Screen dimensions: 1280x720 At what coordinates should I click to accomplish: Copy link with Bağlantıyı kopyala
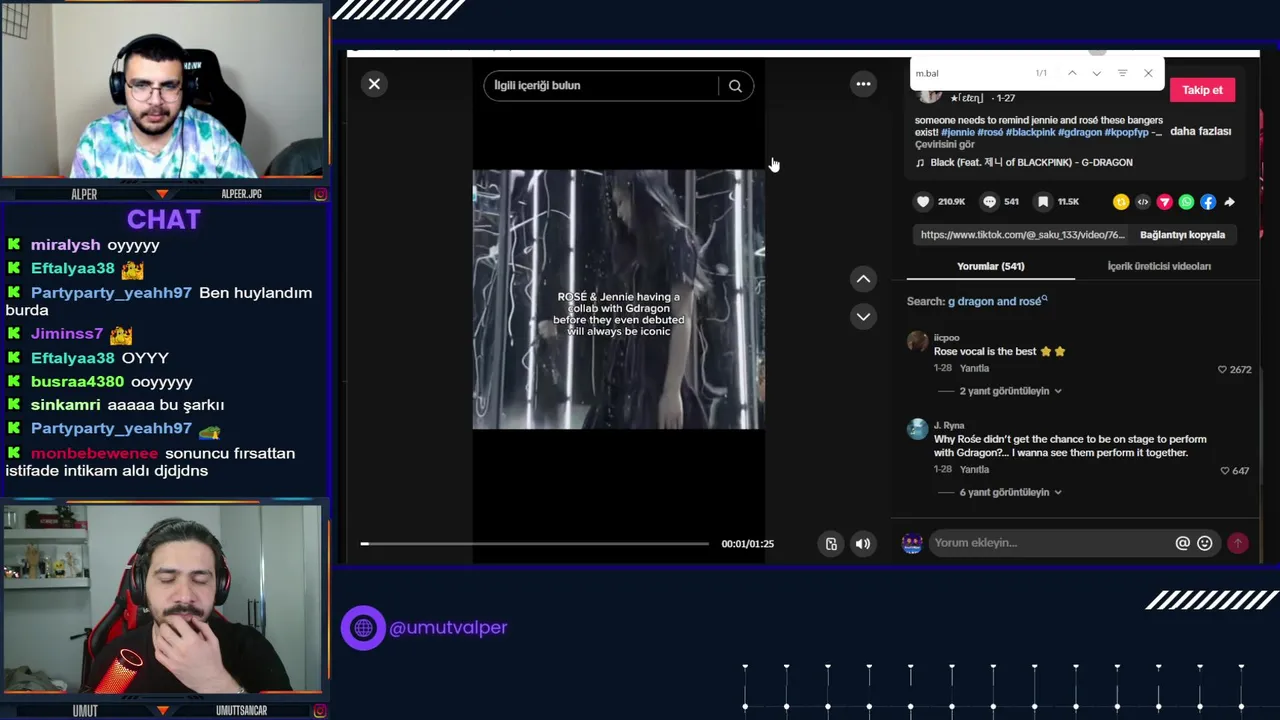click(1182, 235)
